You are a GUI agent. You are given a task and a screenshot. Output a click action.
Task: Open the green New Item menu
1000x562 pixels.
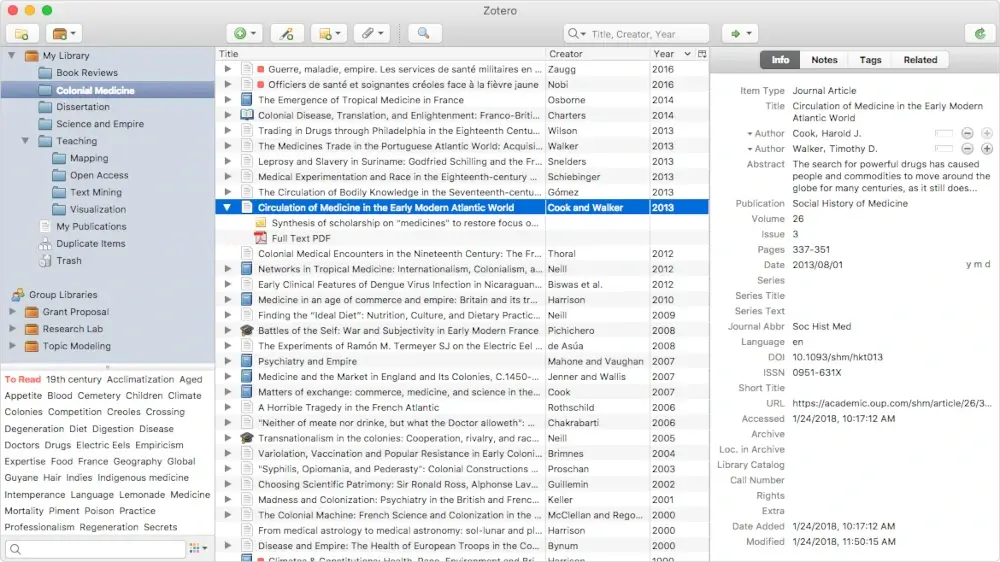(244, 34)
